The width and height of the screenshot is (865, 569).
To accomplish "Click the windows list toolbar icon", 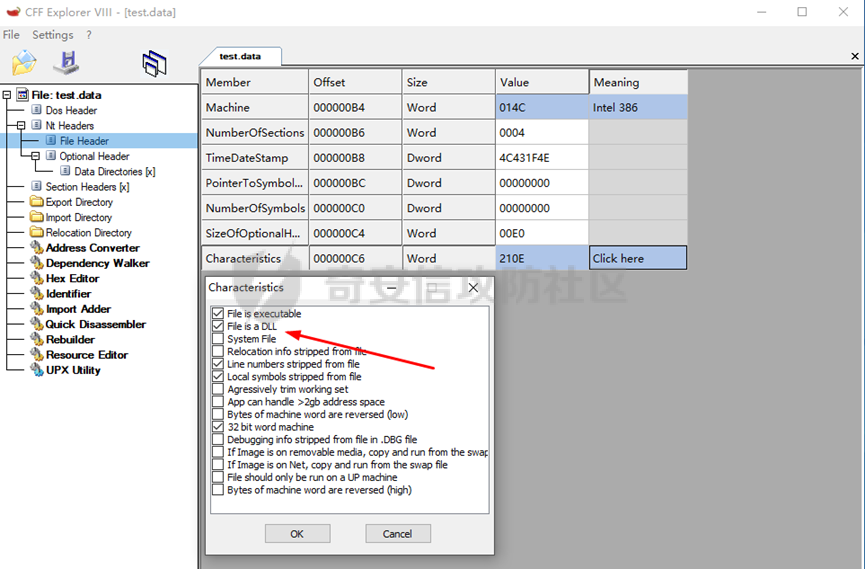I will (154, 64).
